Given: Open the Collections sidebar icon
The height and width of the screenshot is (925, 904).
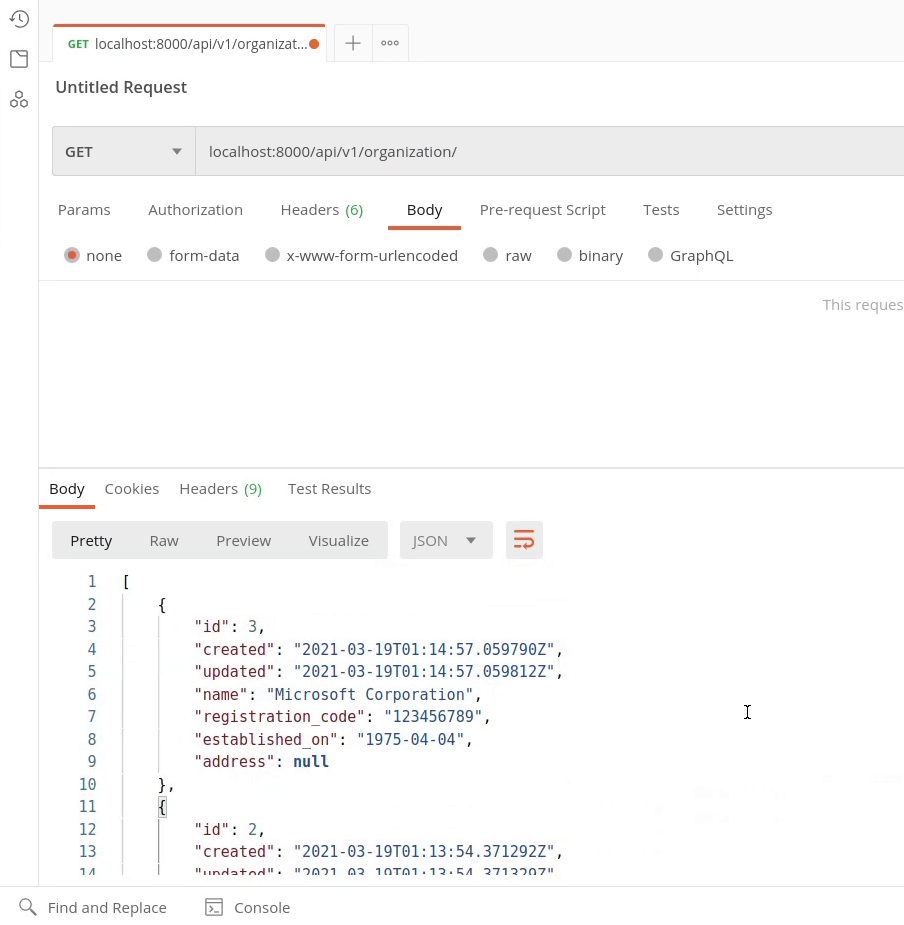Looking at the screenshot, I should 19,59.
